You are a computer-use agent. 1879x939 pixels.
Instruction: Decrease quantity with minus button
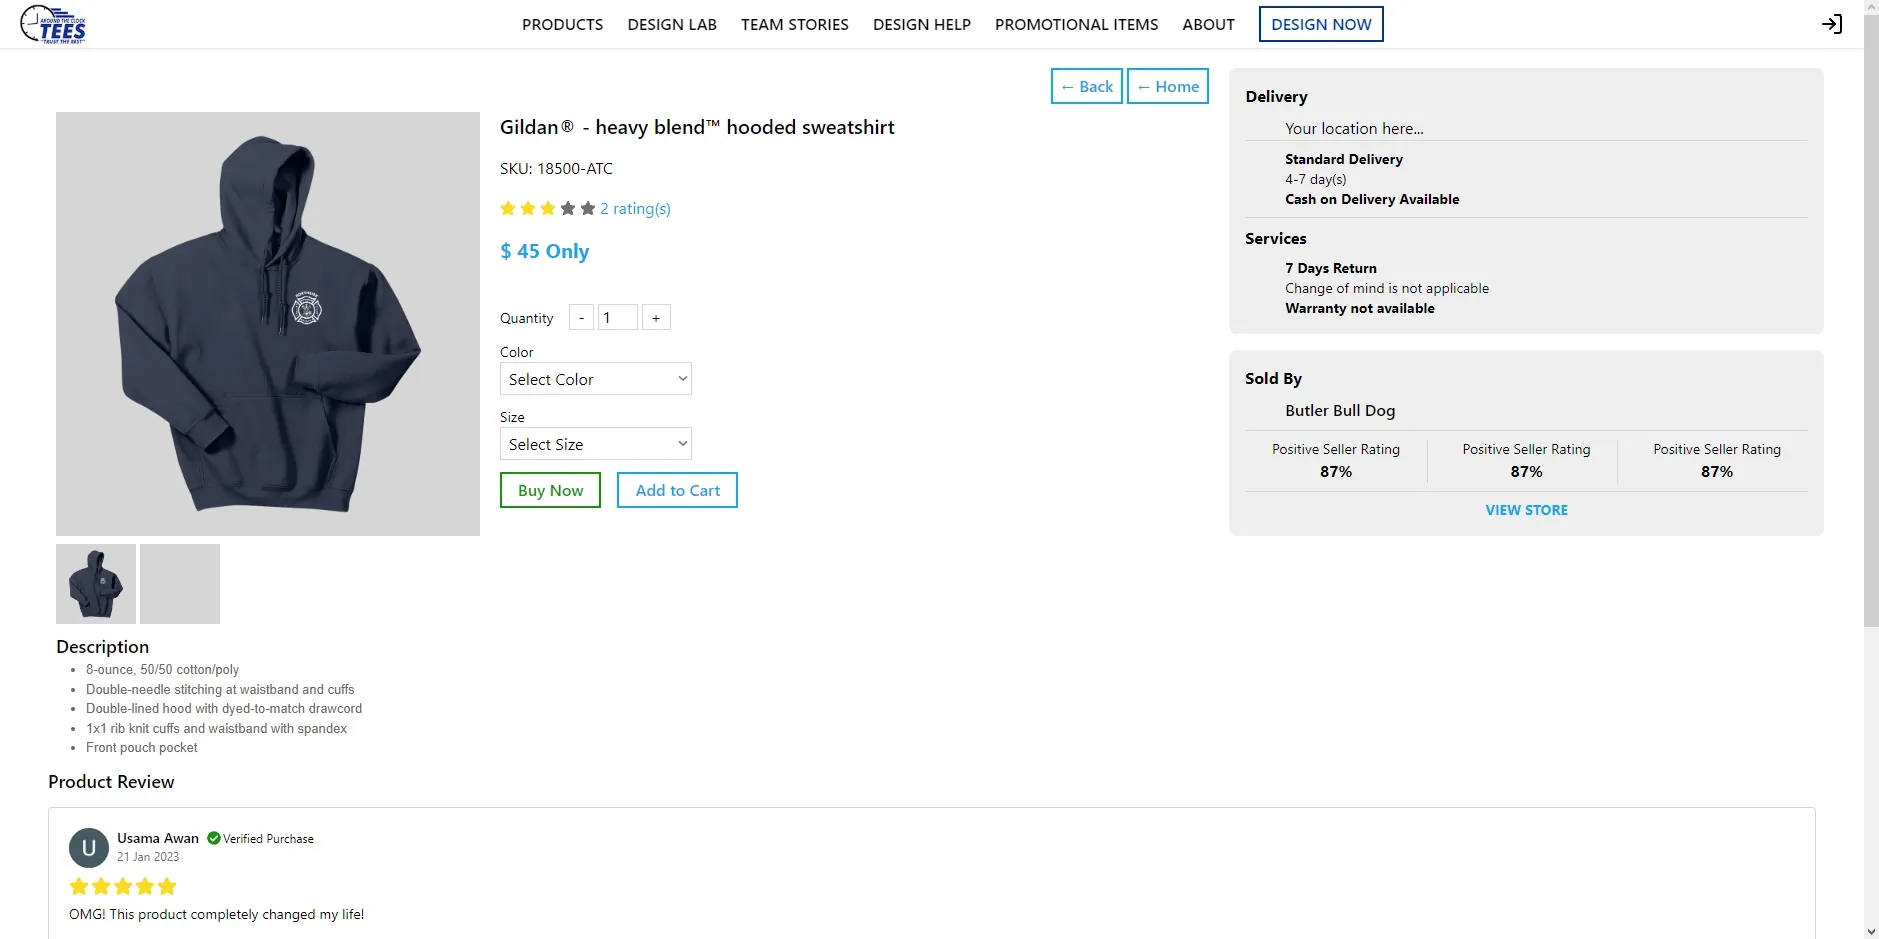click(581, 317)
